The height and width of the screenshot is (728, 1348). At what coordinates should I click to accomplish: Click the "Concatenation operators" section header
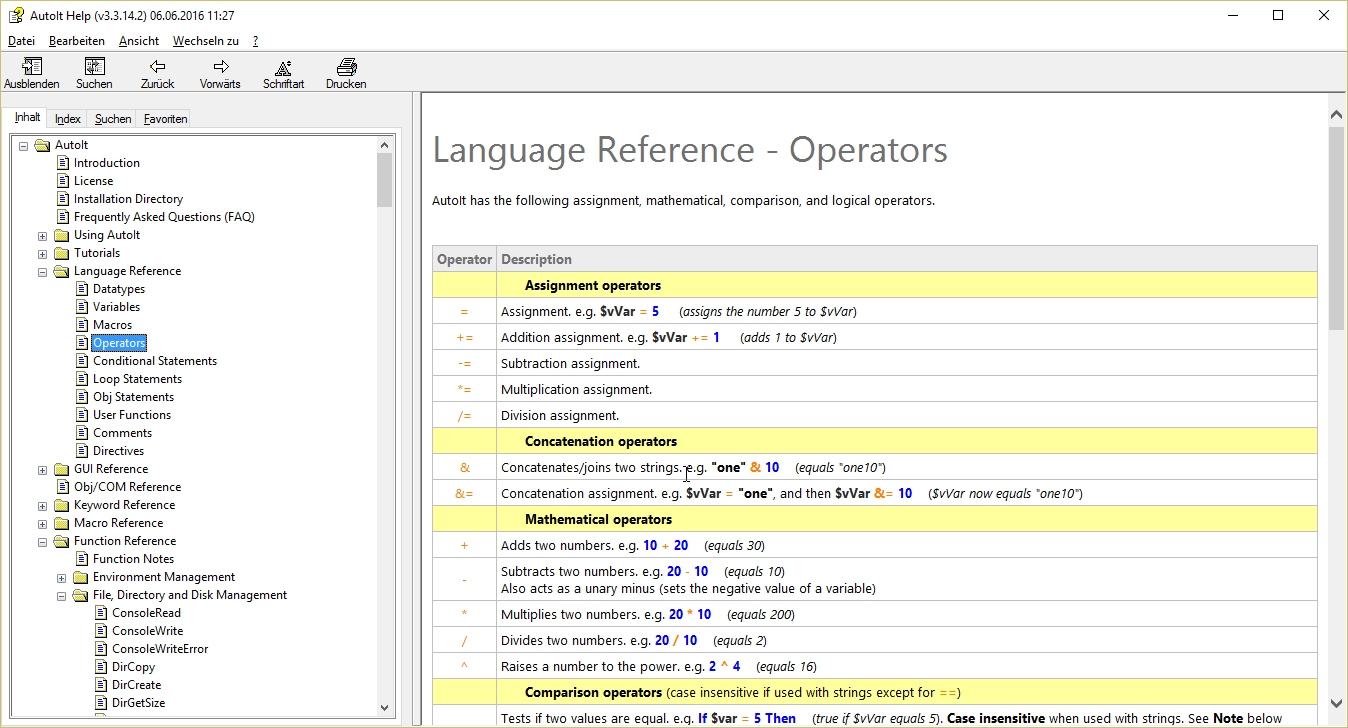(x=601, y=441)
